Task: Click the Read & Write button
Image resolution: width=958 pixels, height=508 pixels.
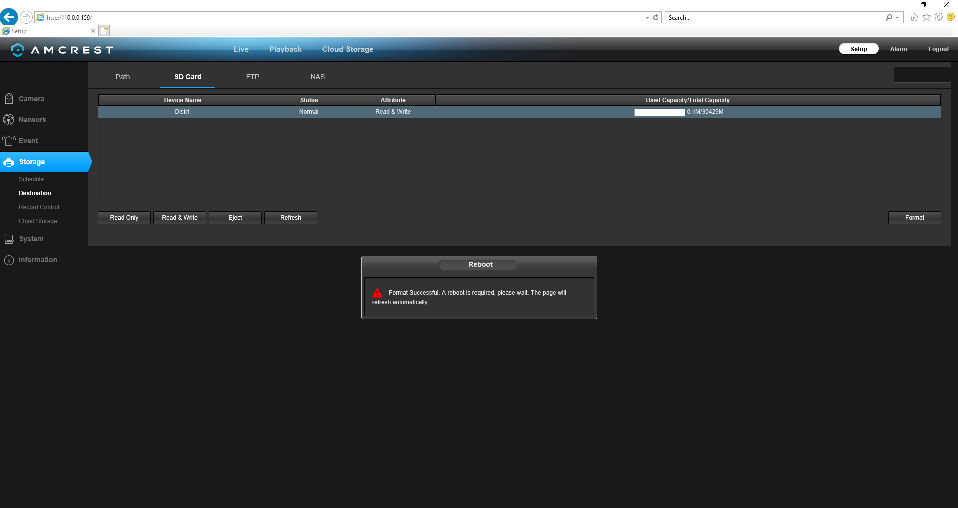Action: point(180,218)
